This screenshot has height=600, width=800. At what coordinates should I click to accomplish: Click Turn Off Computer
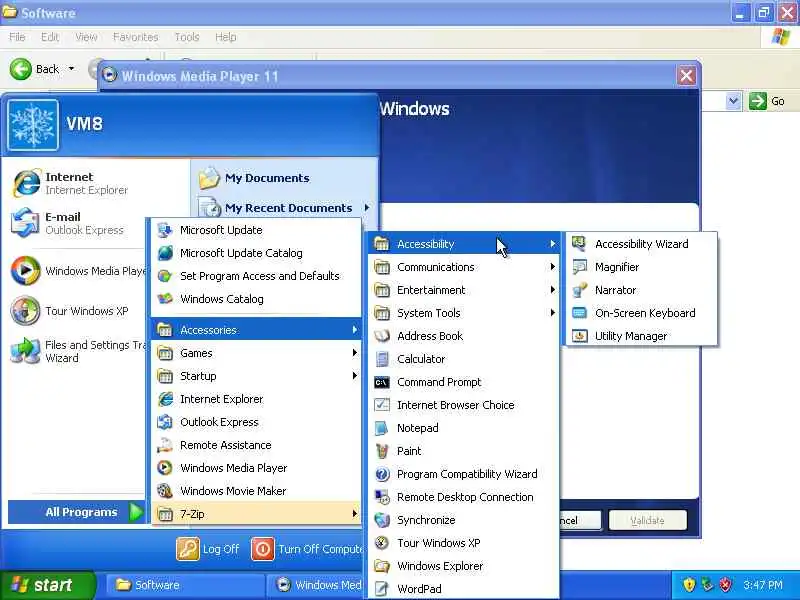tap(308, 549)
